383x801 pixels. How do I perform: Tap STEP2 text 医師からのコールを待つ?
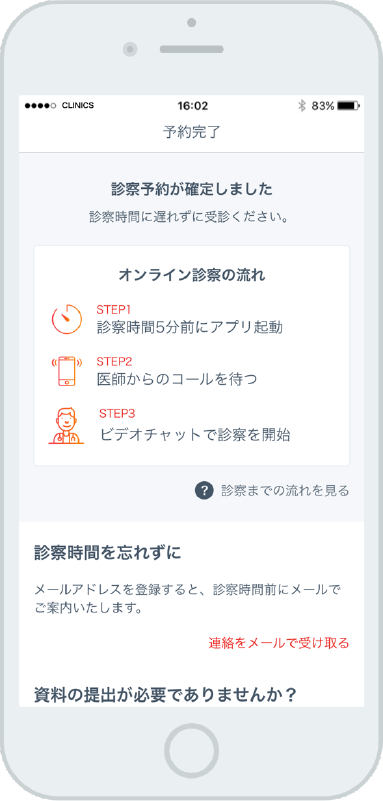pos(177,380)
